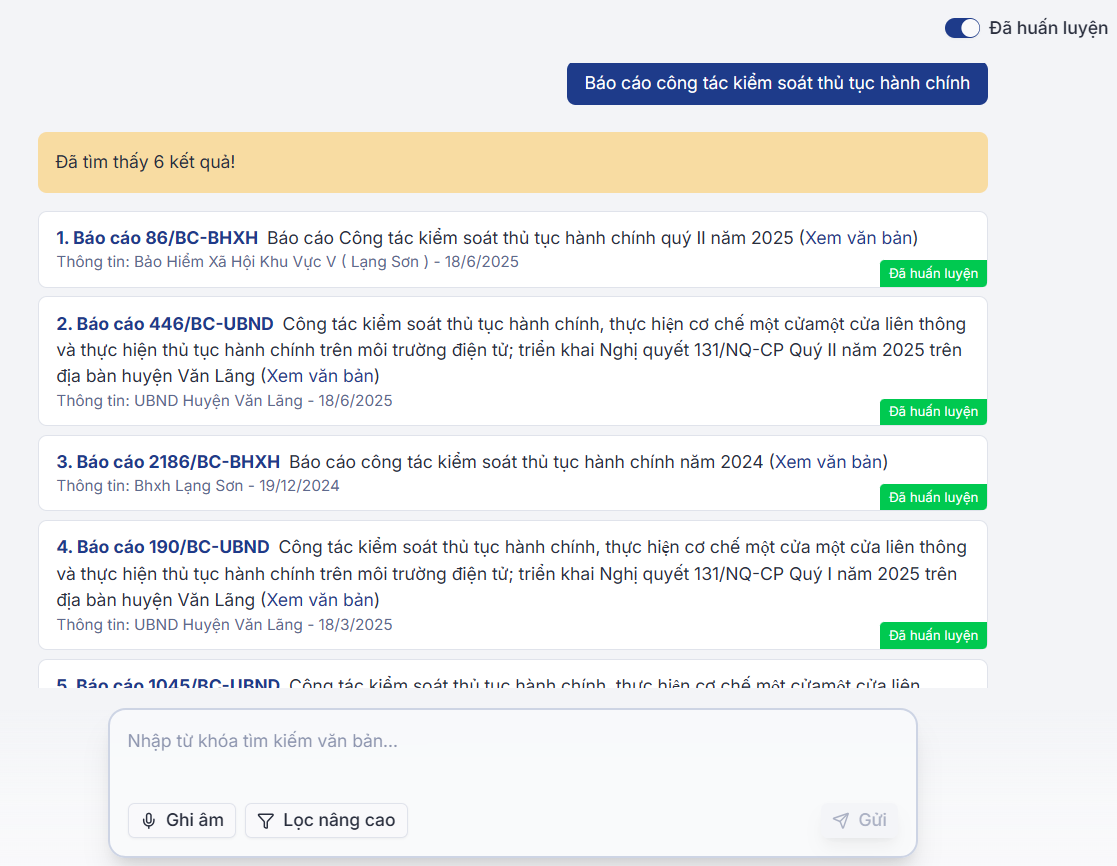Select the Báo cáo 2186/BC-BHXH title
Screen dimensions: 1117x866
168,462
